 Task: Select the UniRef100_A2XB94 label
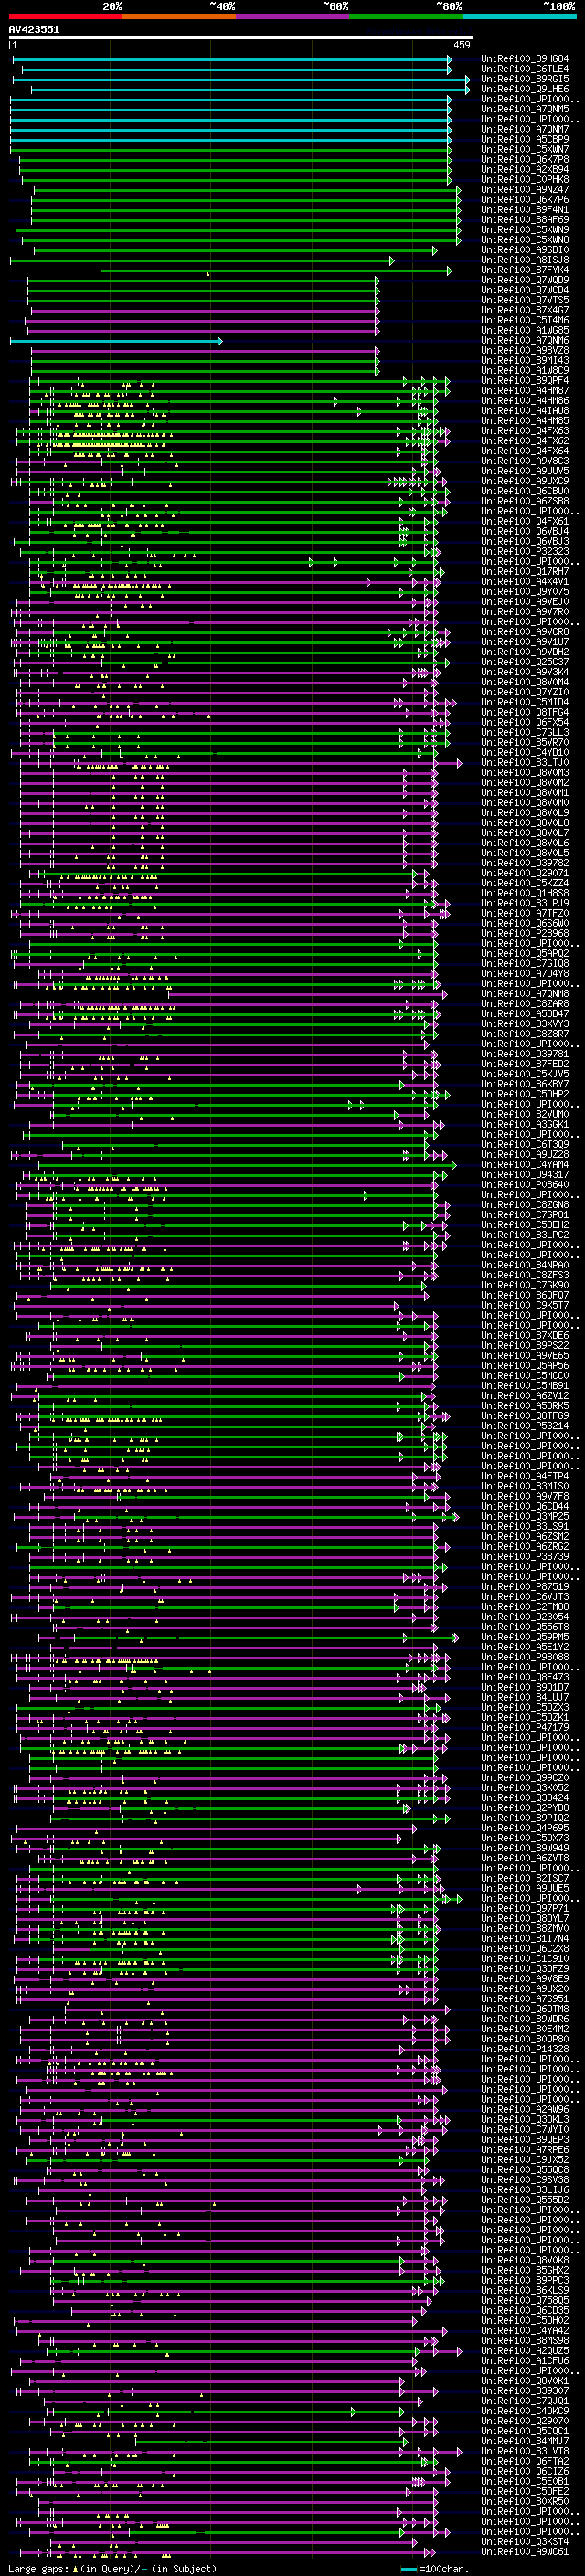coord(525,169)
